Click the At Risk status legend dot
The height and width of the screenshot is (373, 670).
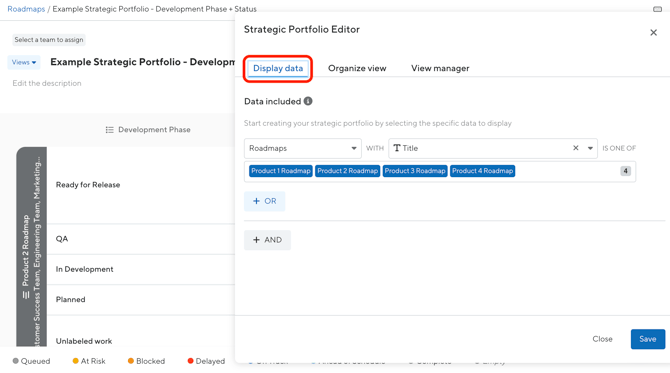pyautogui.click(x=76, y=361)
